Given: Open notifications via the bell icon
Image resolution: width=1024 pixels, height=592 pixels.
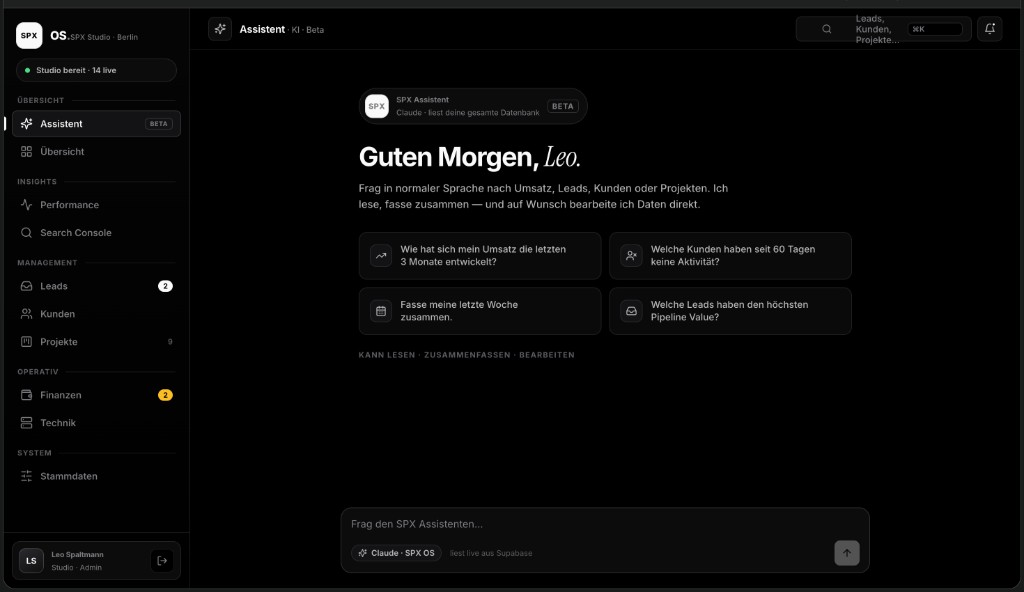Looking at the screenshot, I should pos(990,29).
